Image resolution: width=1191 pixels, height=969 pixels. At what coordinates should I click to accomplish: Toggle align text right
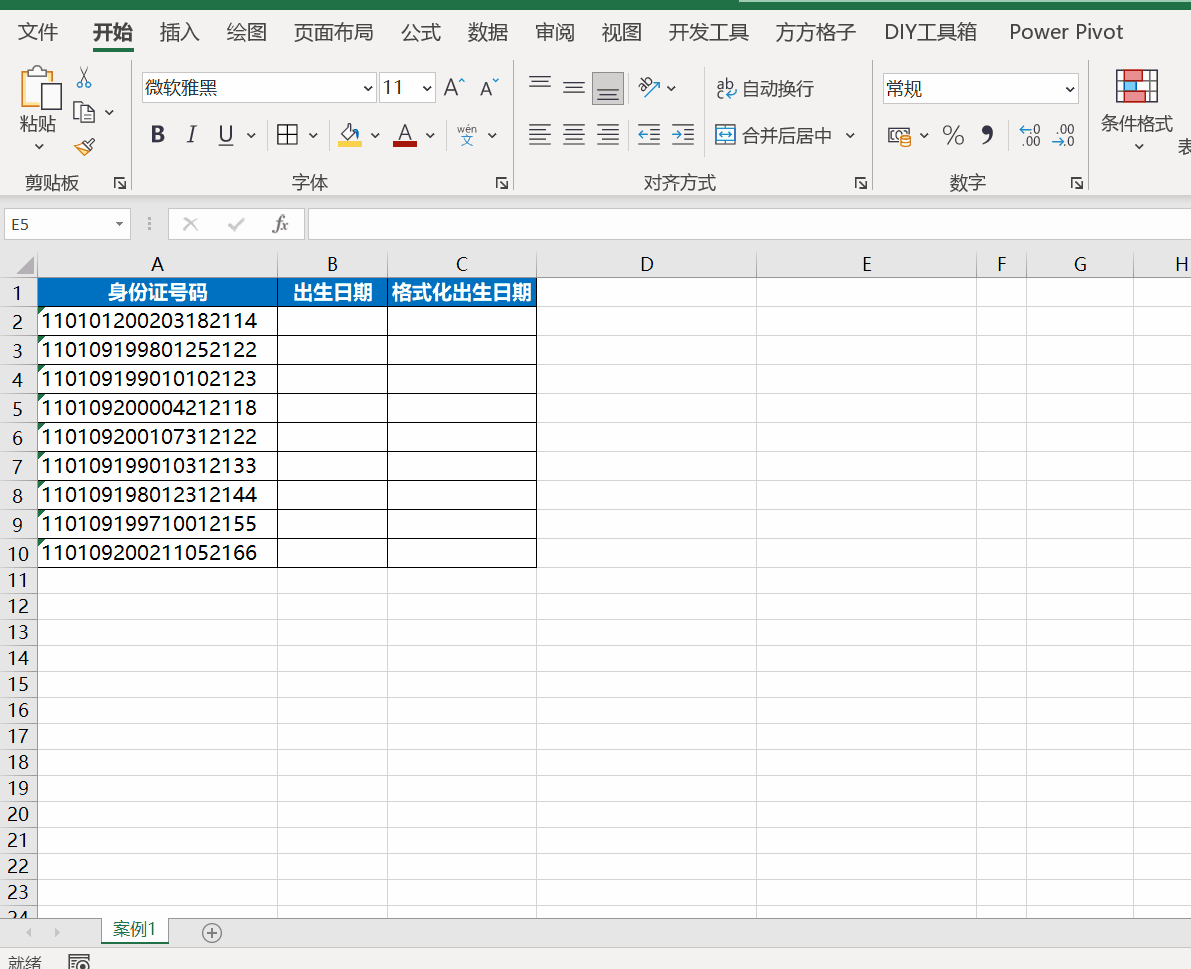(x=608, y=135)
